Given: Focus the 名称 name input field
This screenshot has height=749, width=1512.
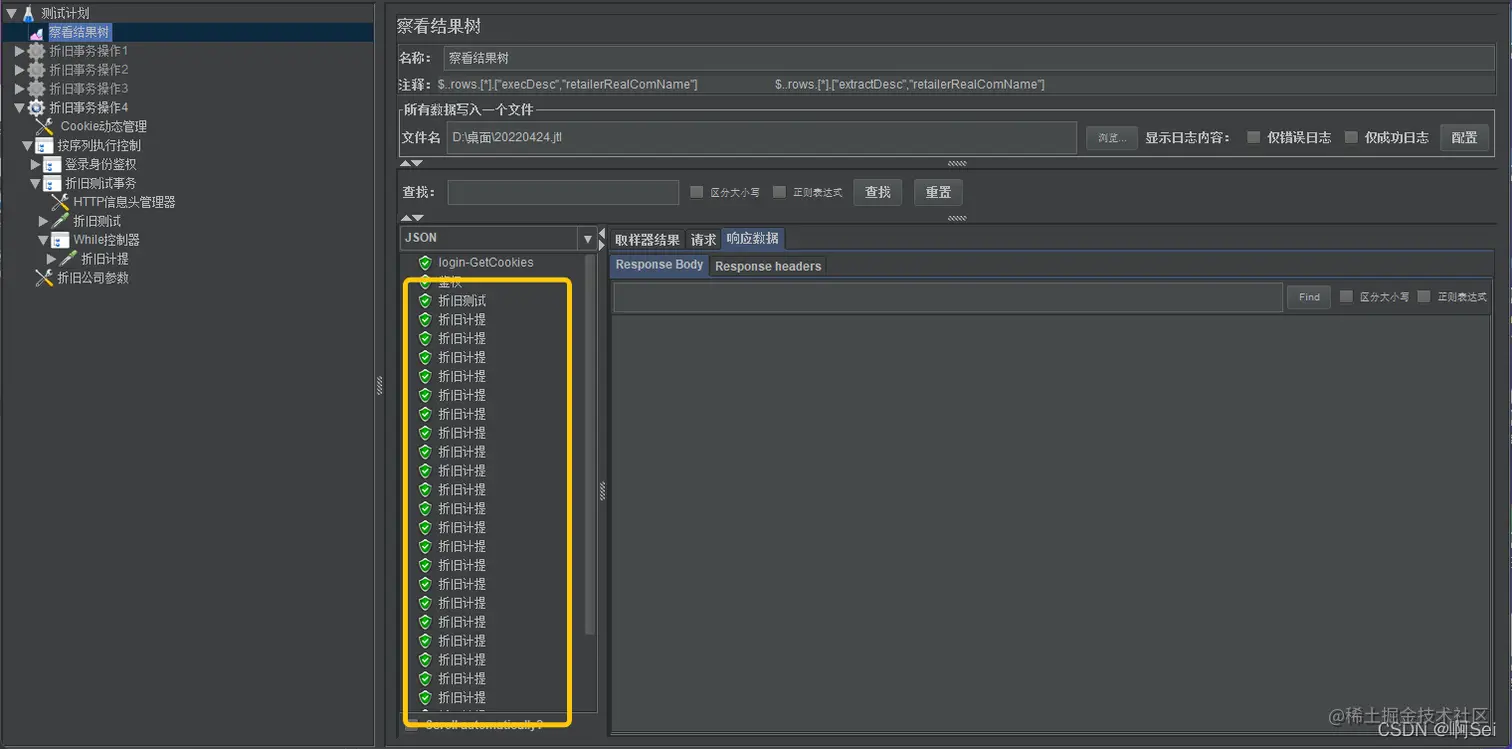Looking at the screenshot, I should [x=969, y=58].
